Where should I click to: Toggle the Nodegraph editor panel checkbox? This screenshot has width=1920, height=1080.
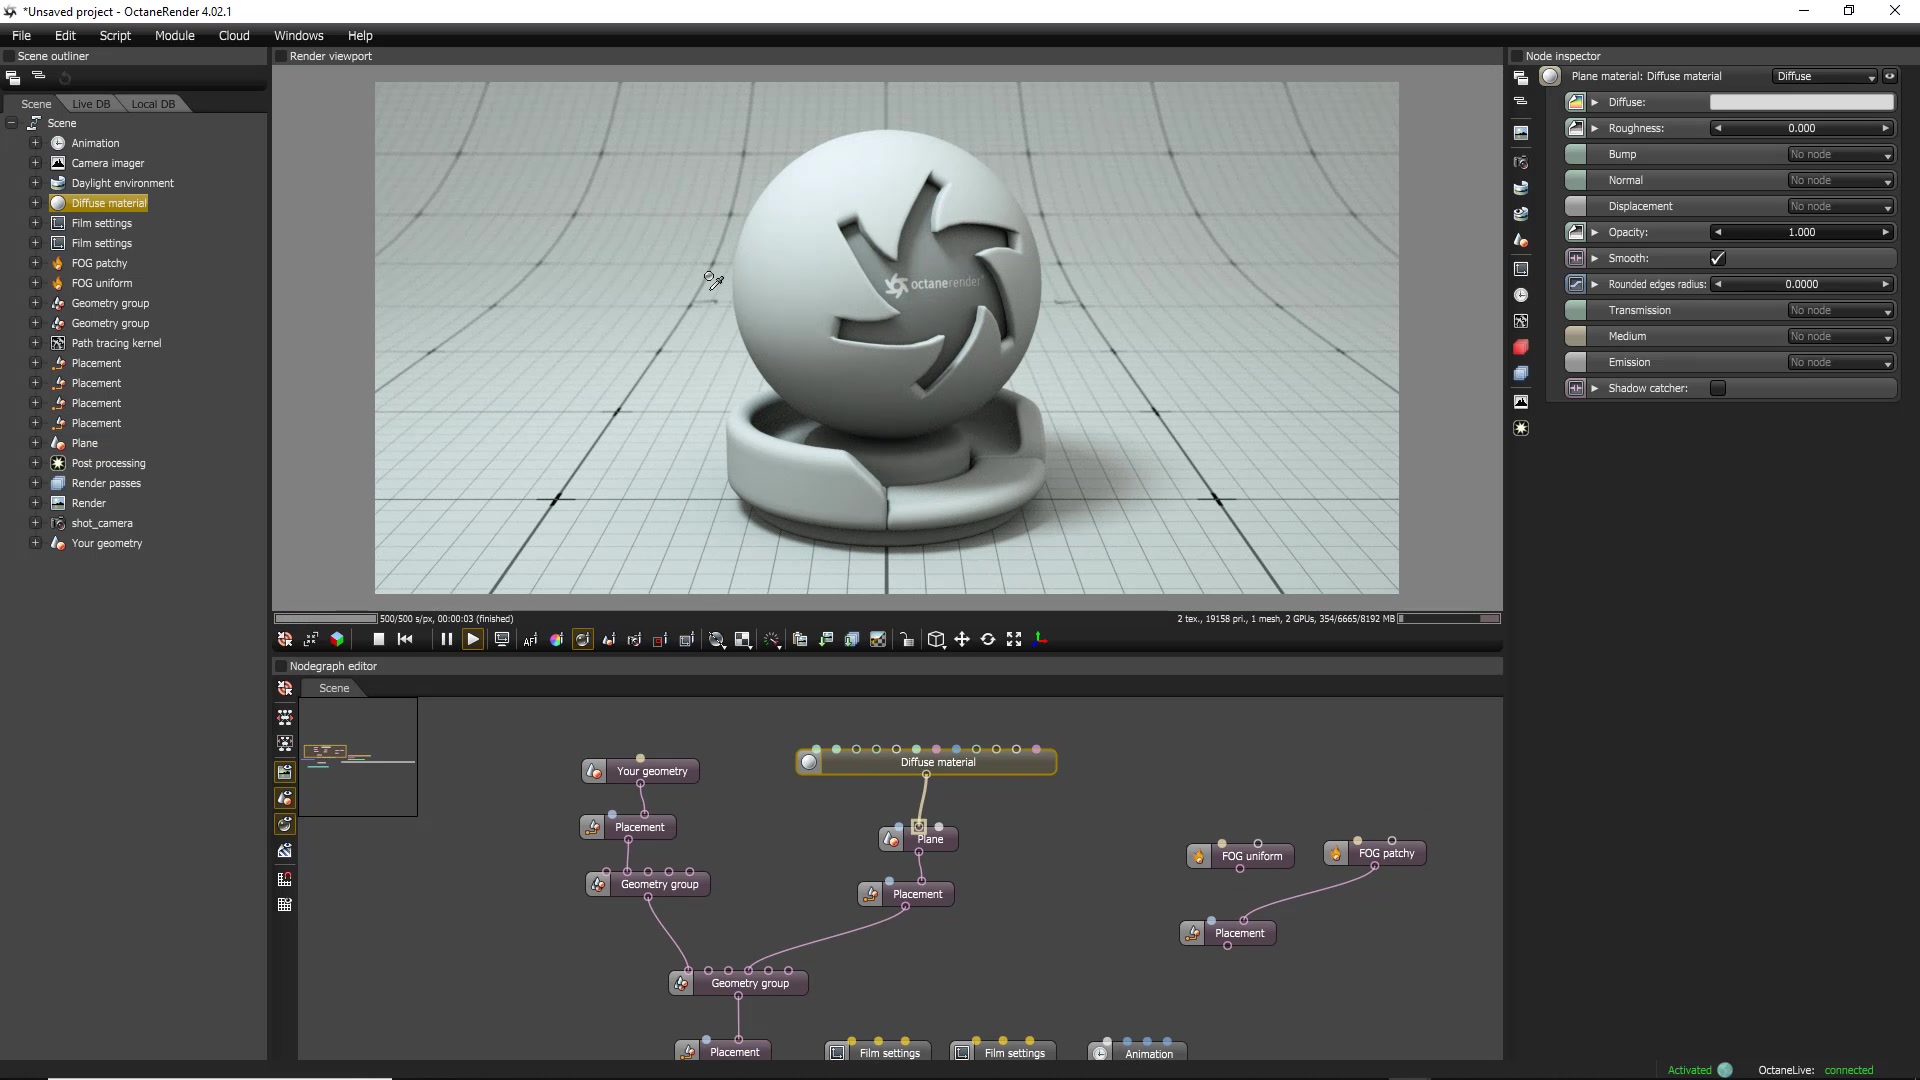(x=281, y=666)
